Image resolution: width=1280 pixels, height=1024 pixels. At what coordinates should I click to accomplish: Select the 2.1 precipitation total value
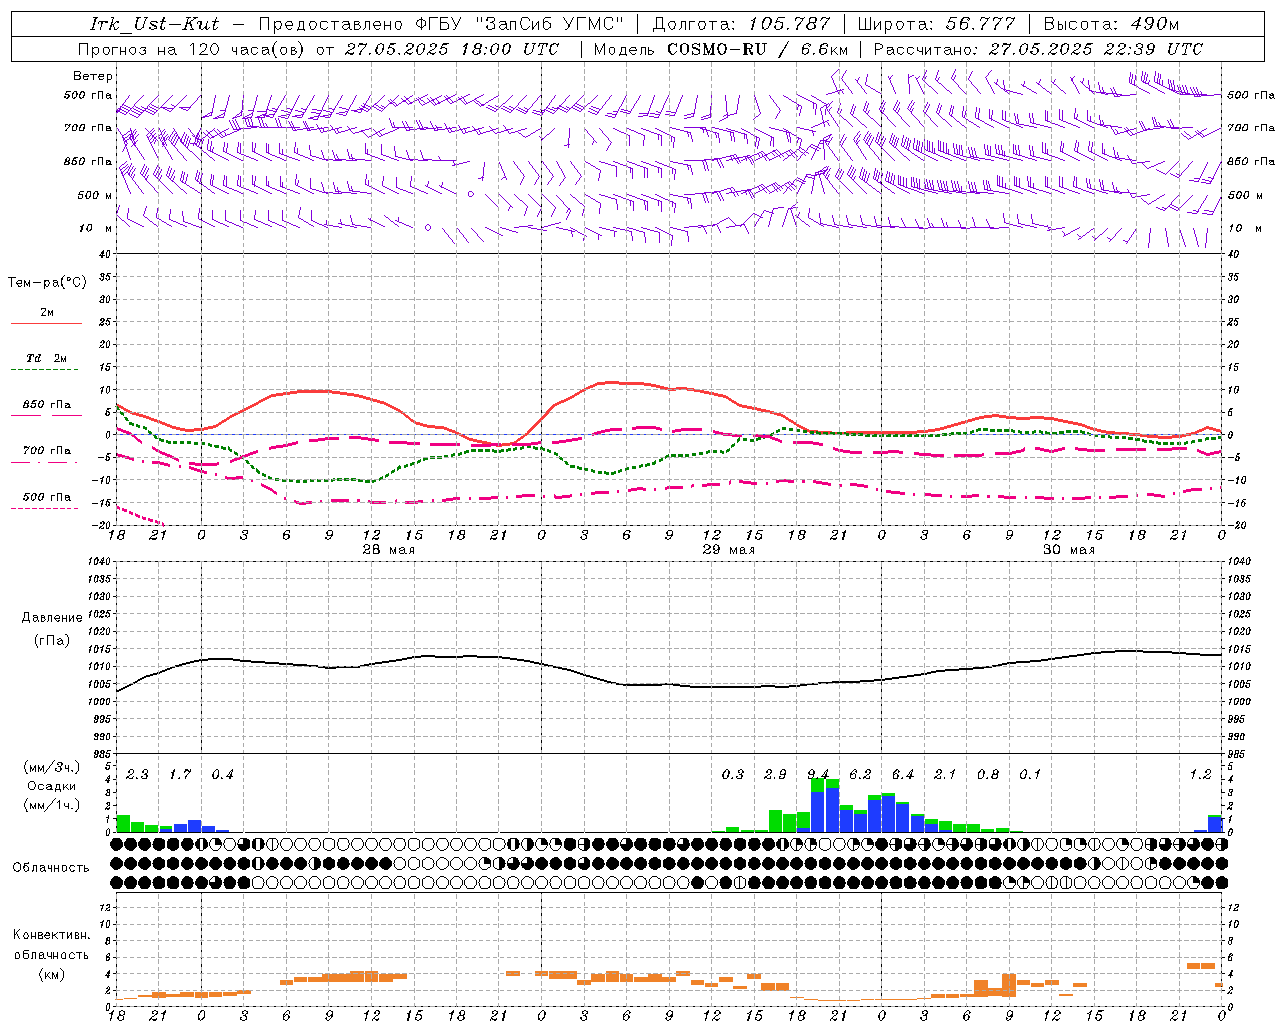pyautogui.click(x=945, y=774)
